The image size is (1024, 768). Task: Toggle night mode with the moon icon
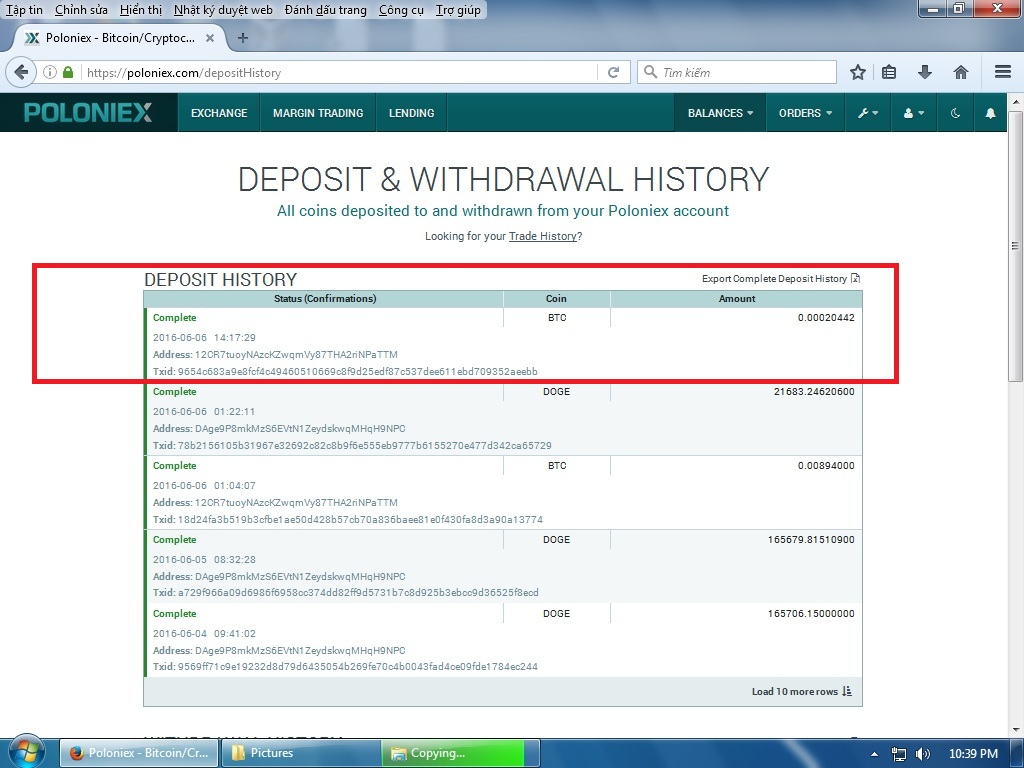pyautogui.click(x=955, y=113)
